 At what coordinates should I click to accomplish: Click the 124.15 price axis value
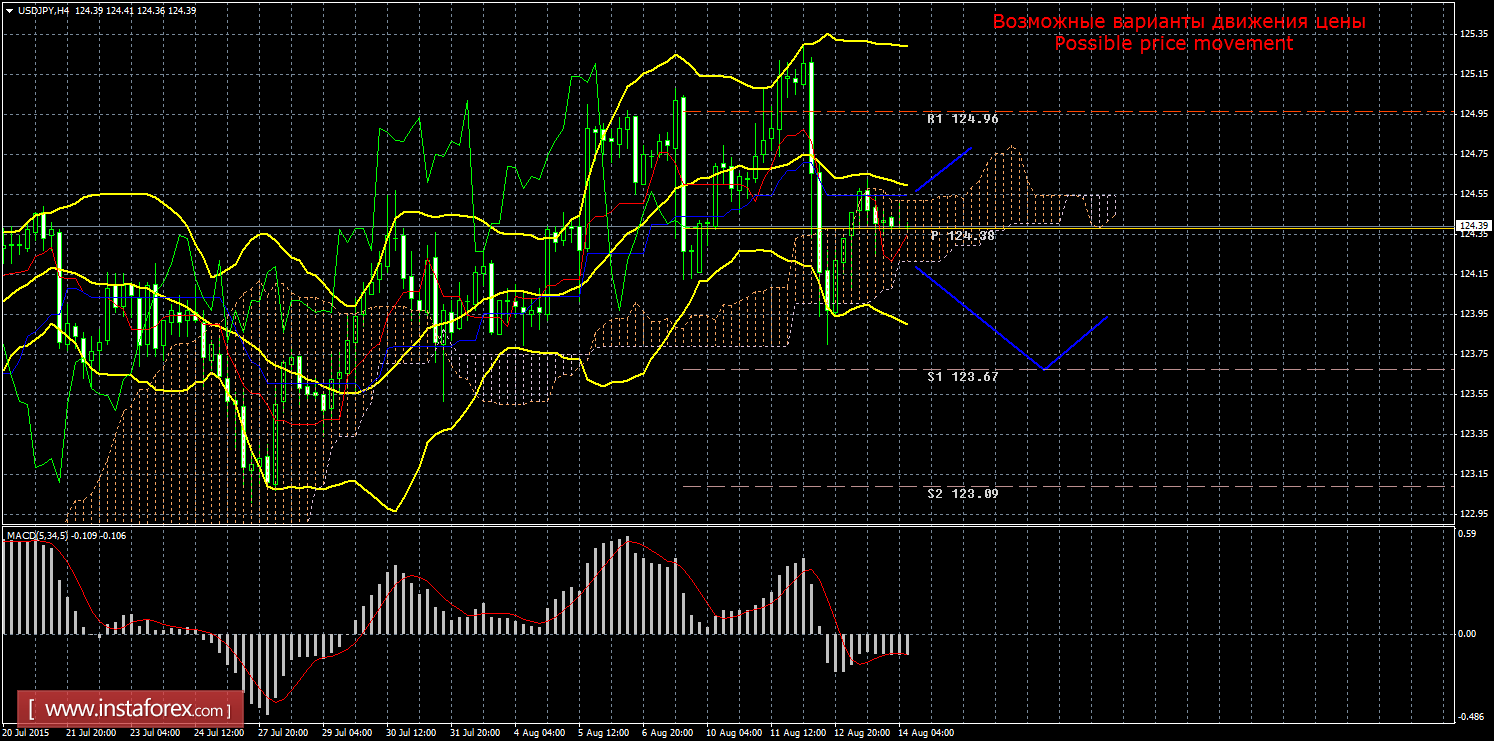(x=1473, y=274)
